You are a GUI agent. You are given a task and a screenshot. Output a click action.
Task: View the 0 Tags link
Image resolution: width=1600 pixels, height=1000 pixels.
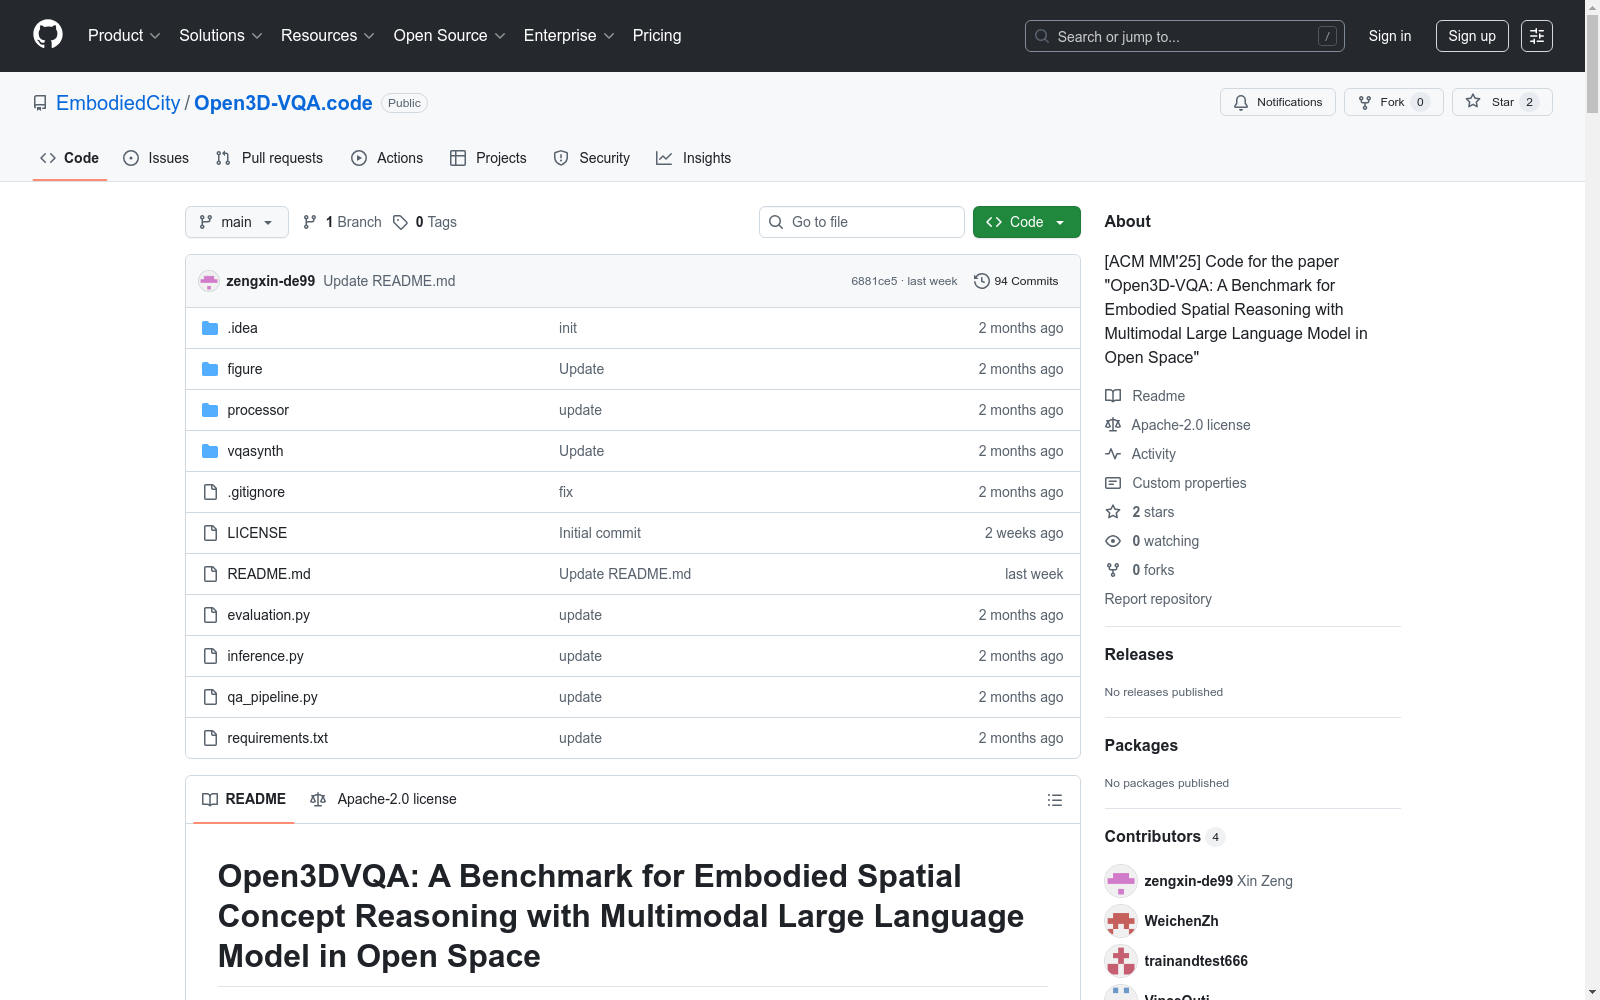pos(425,222)
